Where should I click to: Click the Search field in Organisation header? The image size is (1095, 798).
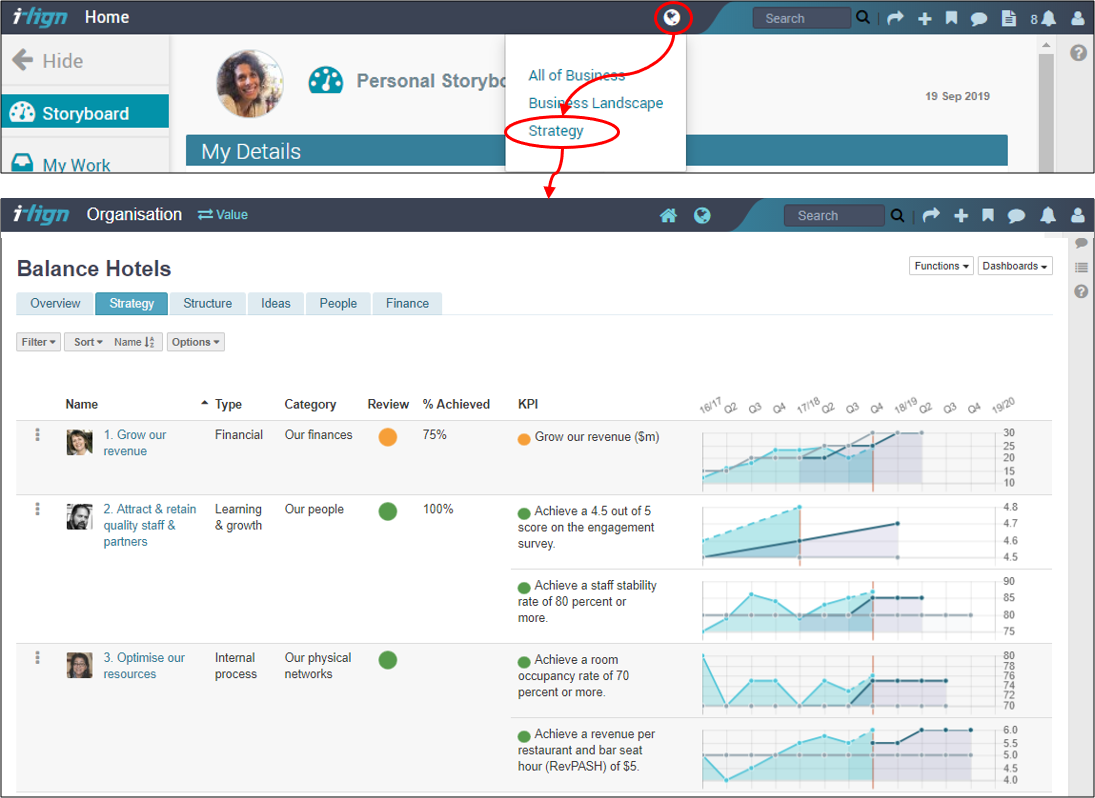click(834, 216)
